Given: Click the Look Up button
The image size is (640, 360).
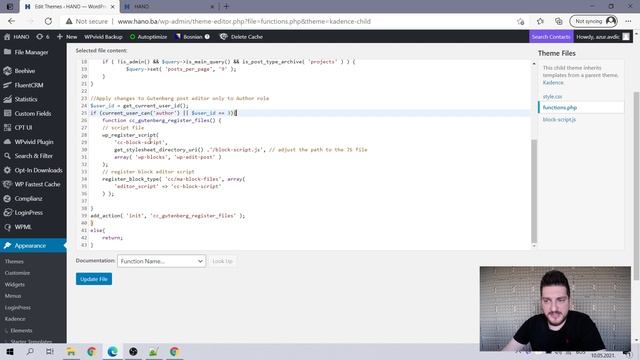Looking at the screenshot, I should pos(222,261).
